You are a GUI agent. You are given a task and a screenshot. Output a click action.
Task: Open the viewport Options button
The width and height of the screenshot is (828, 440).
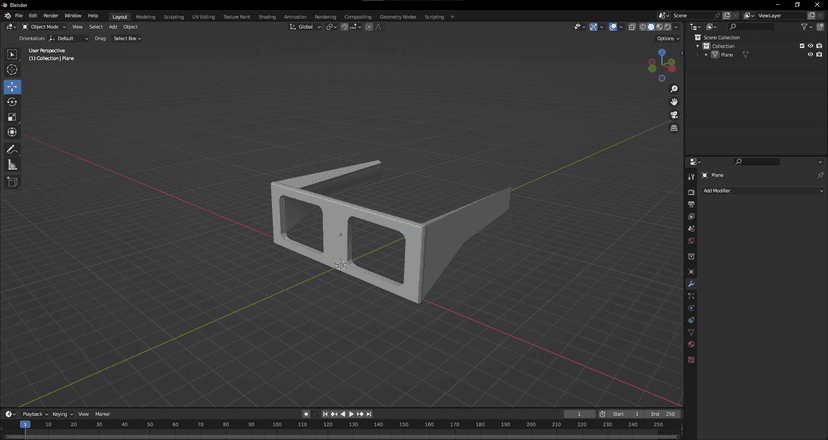667,39
